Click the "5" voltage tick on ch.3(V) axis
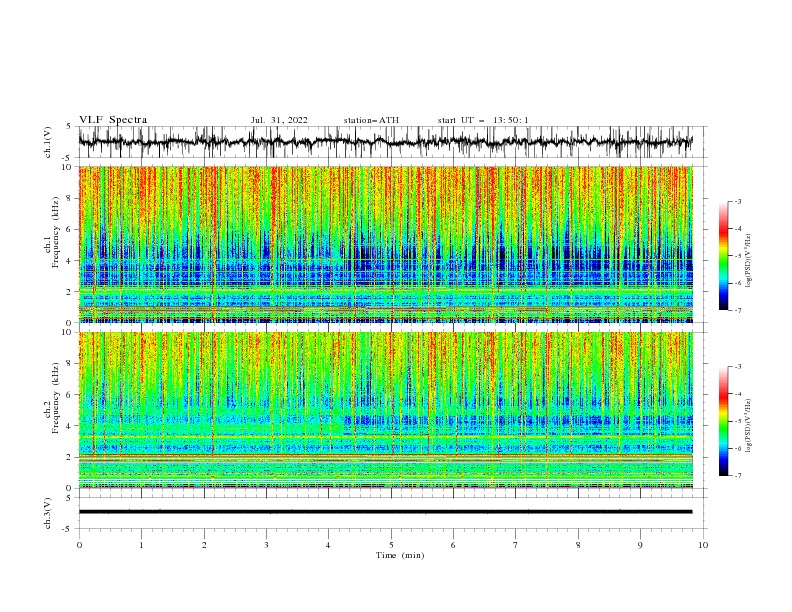 tap(69, 498)
